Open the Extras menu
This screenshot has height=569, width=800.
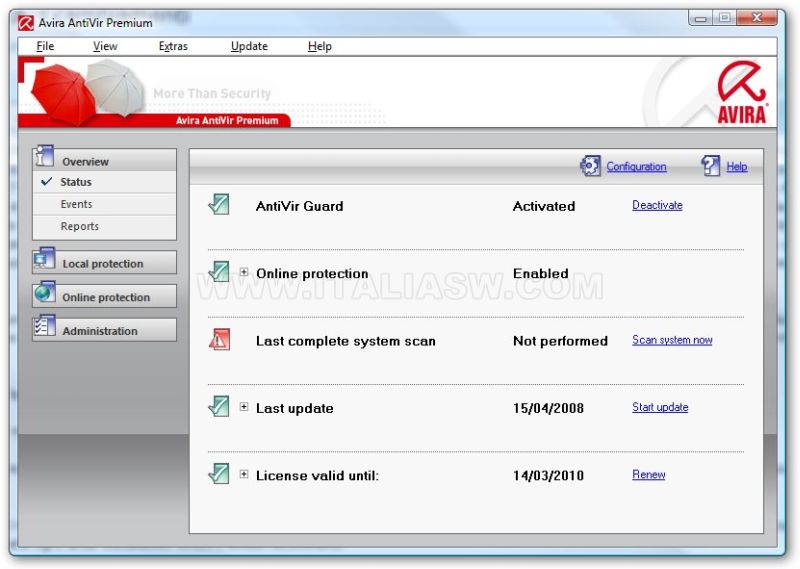pyautogui.click(x=173, y=46)
